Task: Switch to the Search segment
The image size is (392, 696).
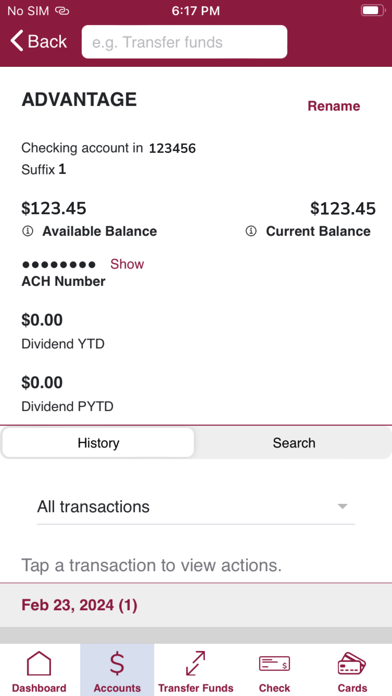Action: point(294,443)
